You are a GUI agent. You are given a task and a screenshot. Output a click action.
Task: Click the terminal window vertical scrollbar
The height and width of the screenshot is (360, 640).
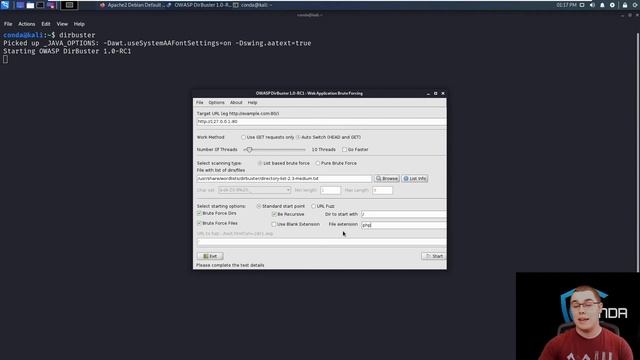click(638, 151)
